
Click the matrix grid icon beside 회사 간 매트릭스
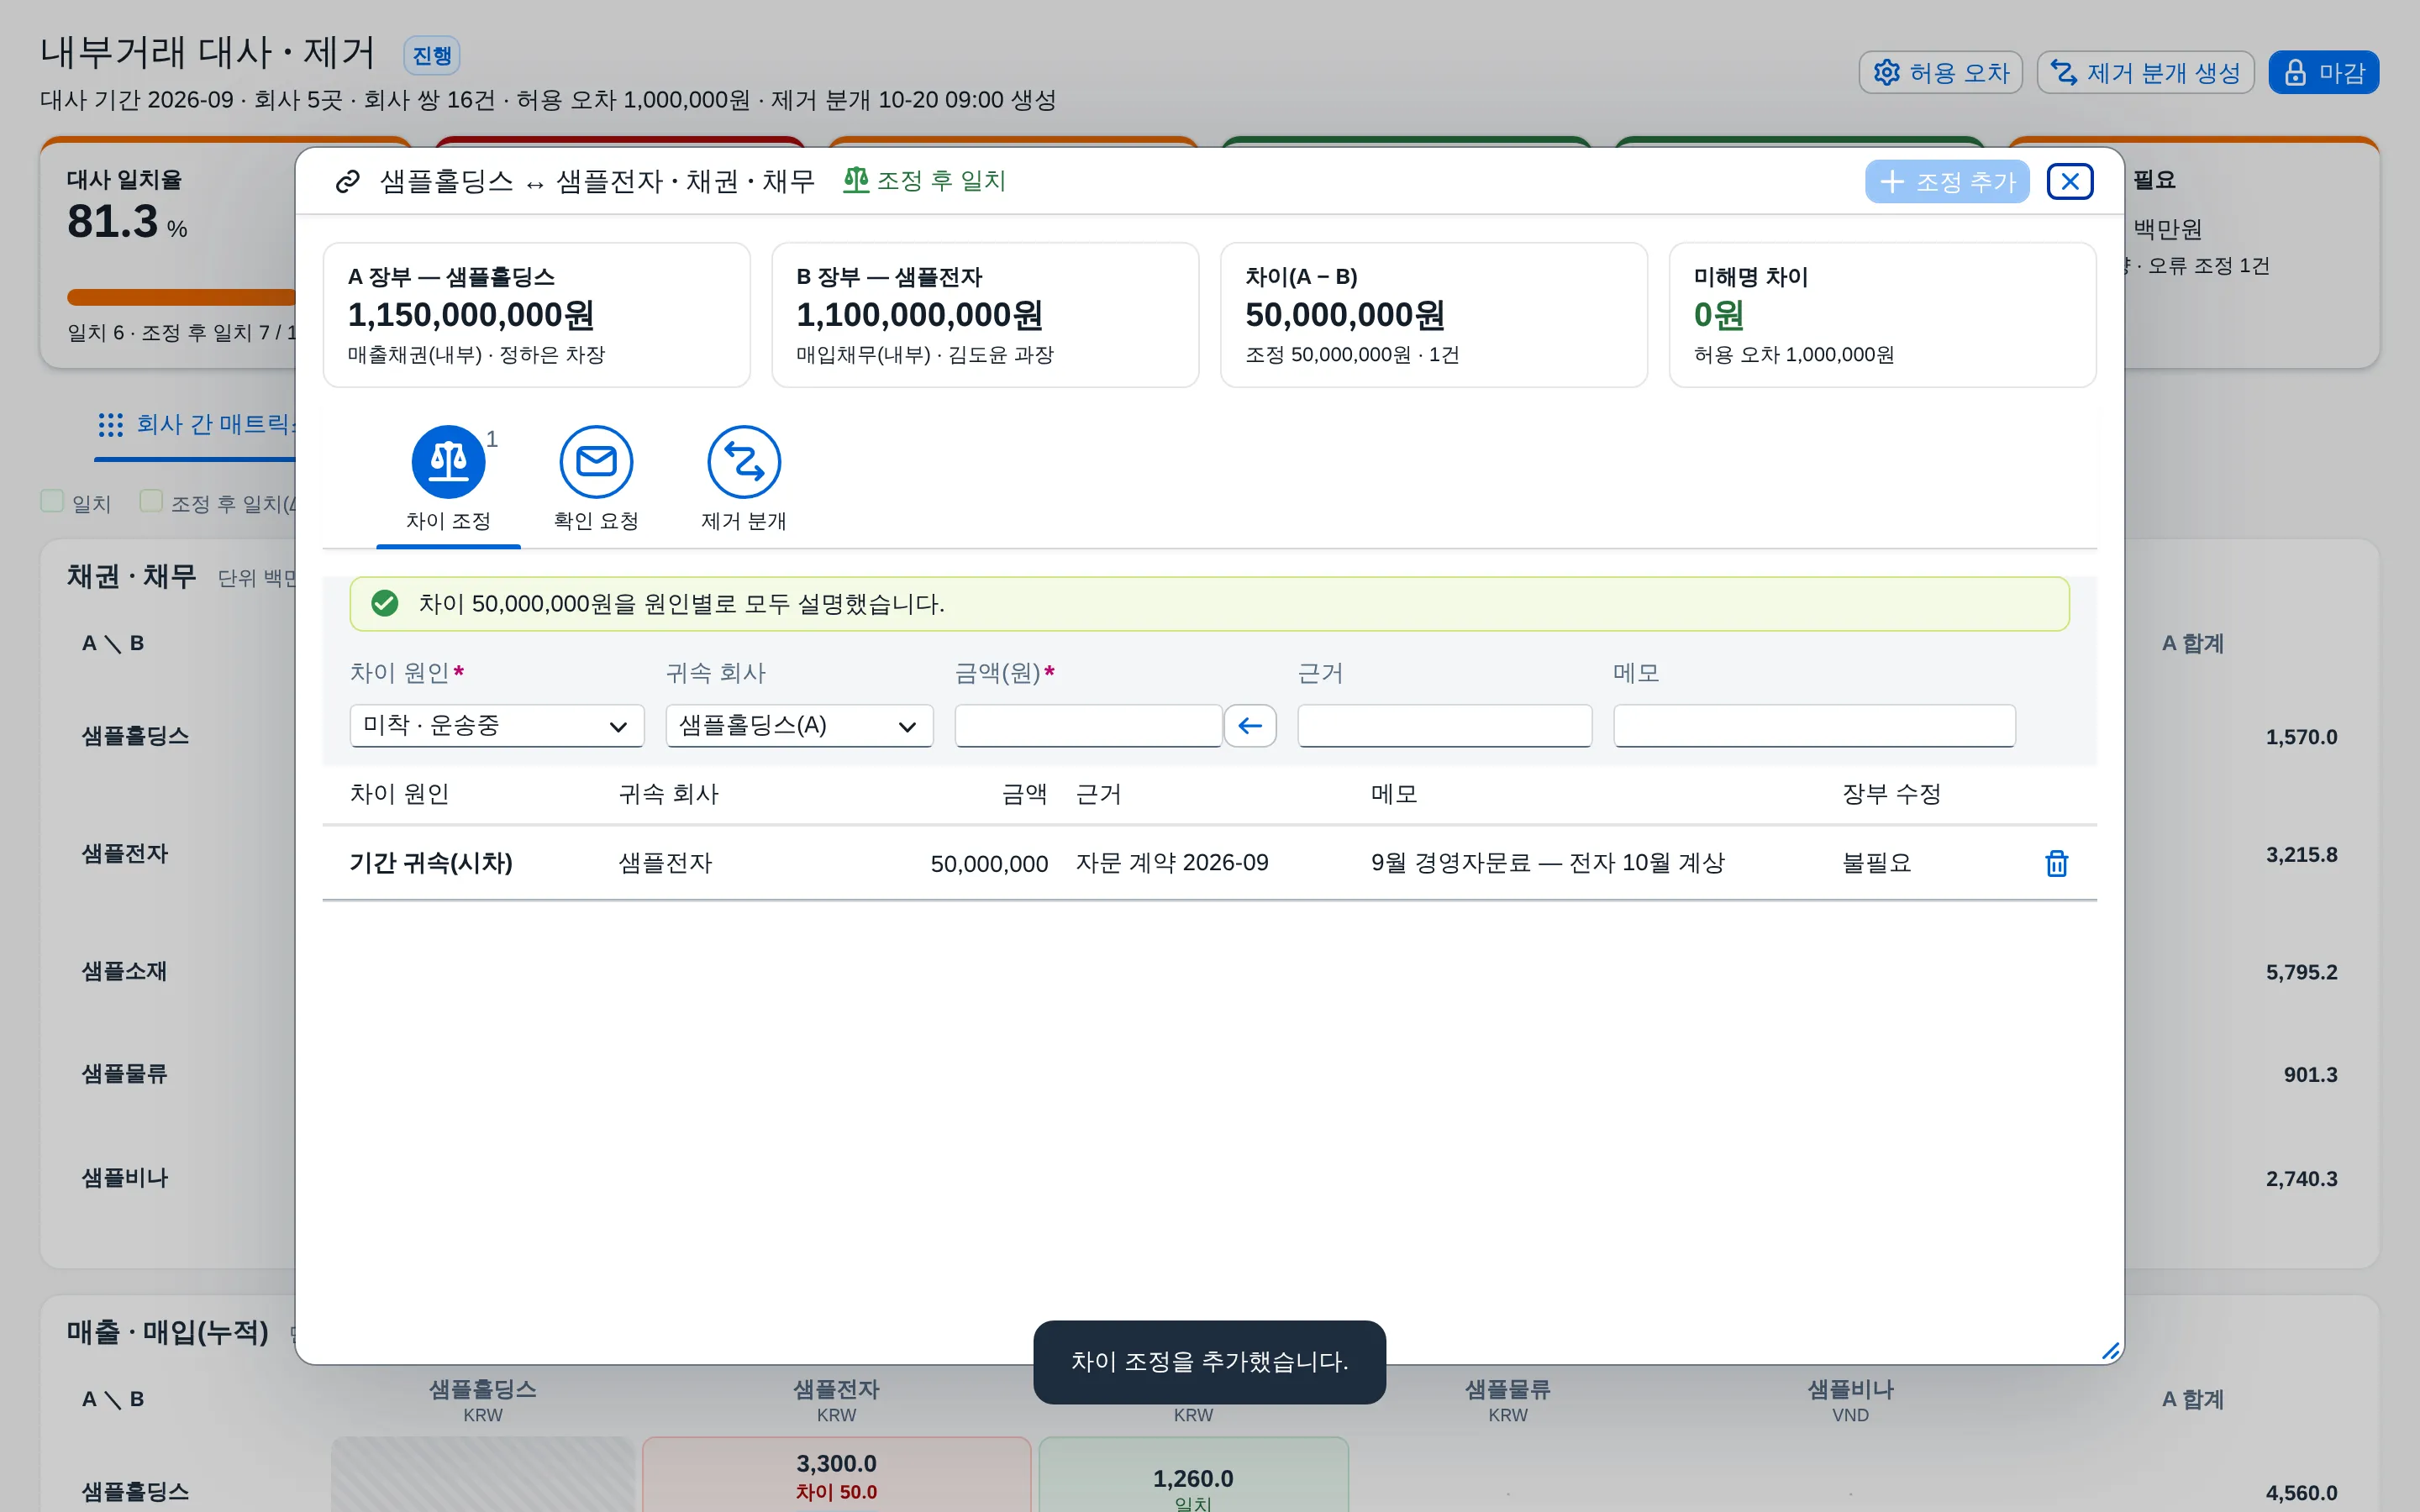pyautogui.click(x=111, y=425)
